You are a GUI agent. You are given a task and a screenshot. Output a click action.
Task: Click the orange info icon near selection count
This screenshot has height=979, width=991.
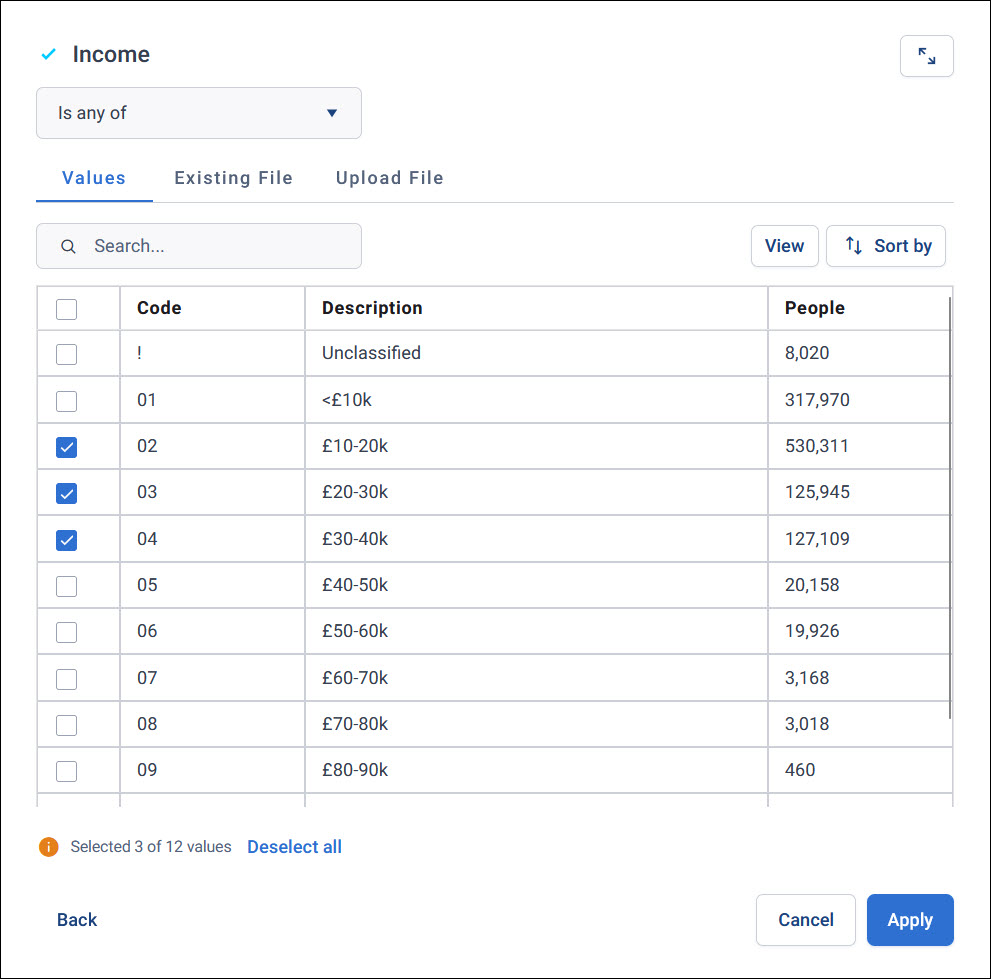pyautogui.click(x=49, y=847)
